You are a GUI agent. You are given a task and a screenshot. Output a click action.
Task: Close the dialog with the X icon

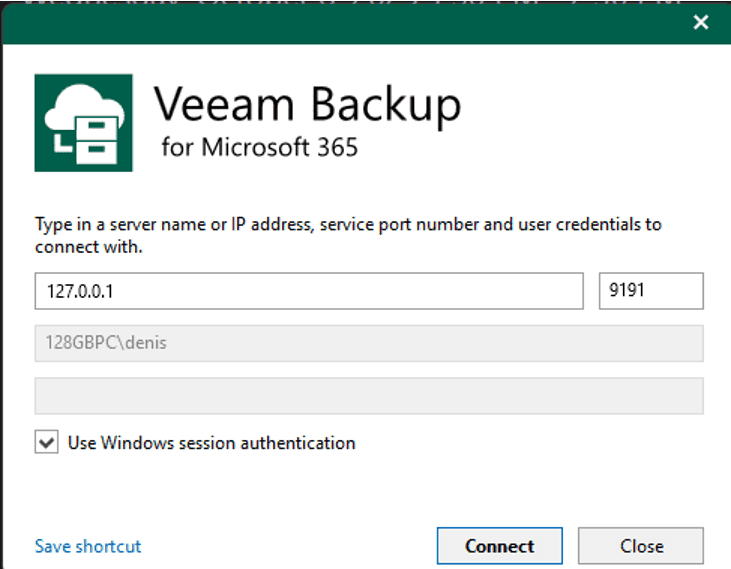(x=701, y=22)
